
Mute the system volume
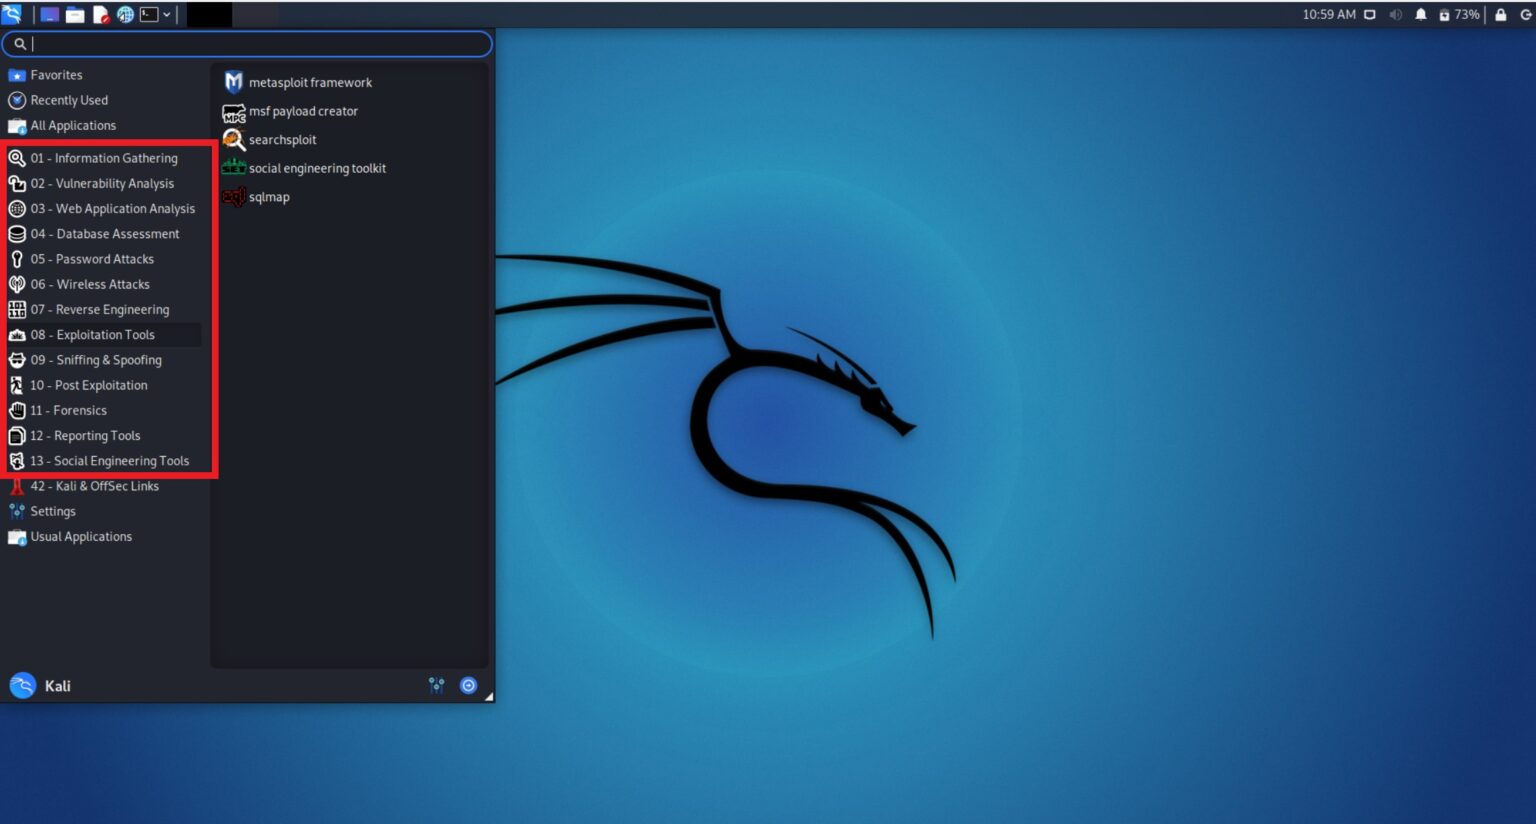[1396, 15]
